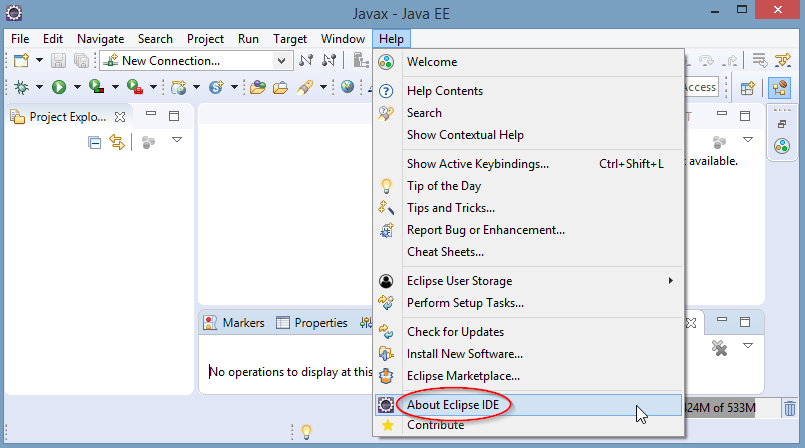Open Project Explorer view menu triangle
Viewport: 805px width, 448px height.
click(x=177, y=140)
